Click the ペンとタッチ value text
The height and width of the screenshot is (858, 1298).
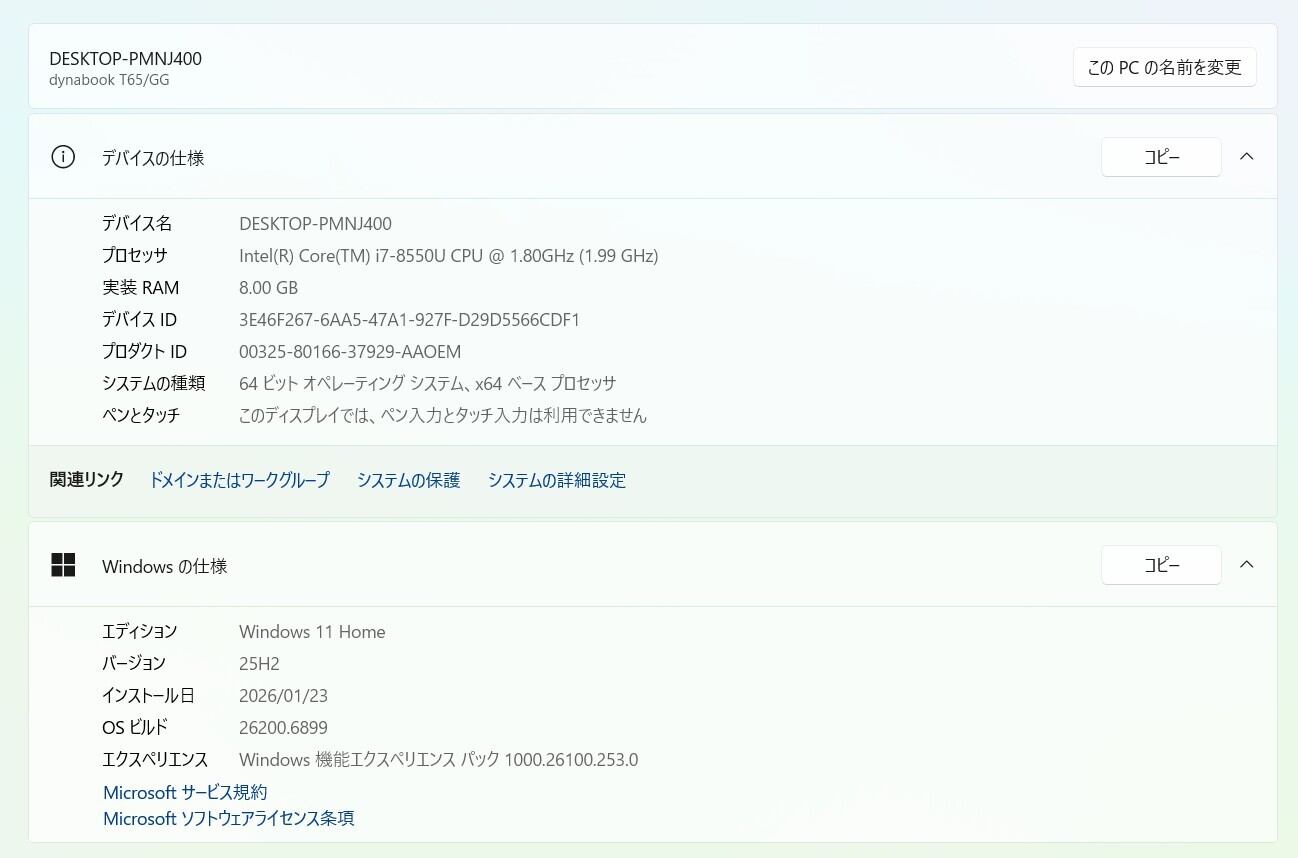[443, 415]
